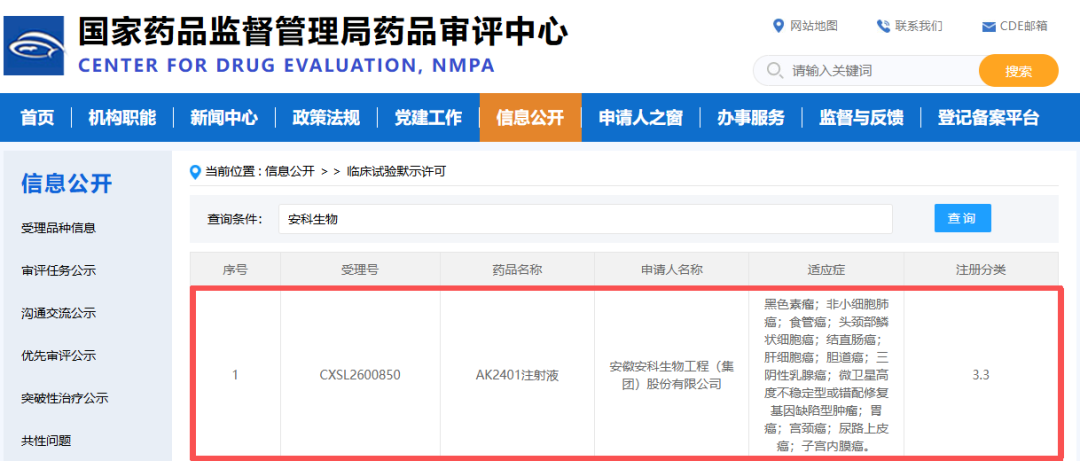Click the row number 1 cell
Image resolution: width=1080 pixels, height=461 pixels.
tap(235, 376)
